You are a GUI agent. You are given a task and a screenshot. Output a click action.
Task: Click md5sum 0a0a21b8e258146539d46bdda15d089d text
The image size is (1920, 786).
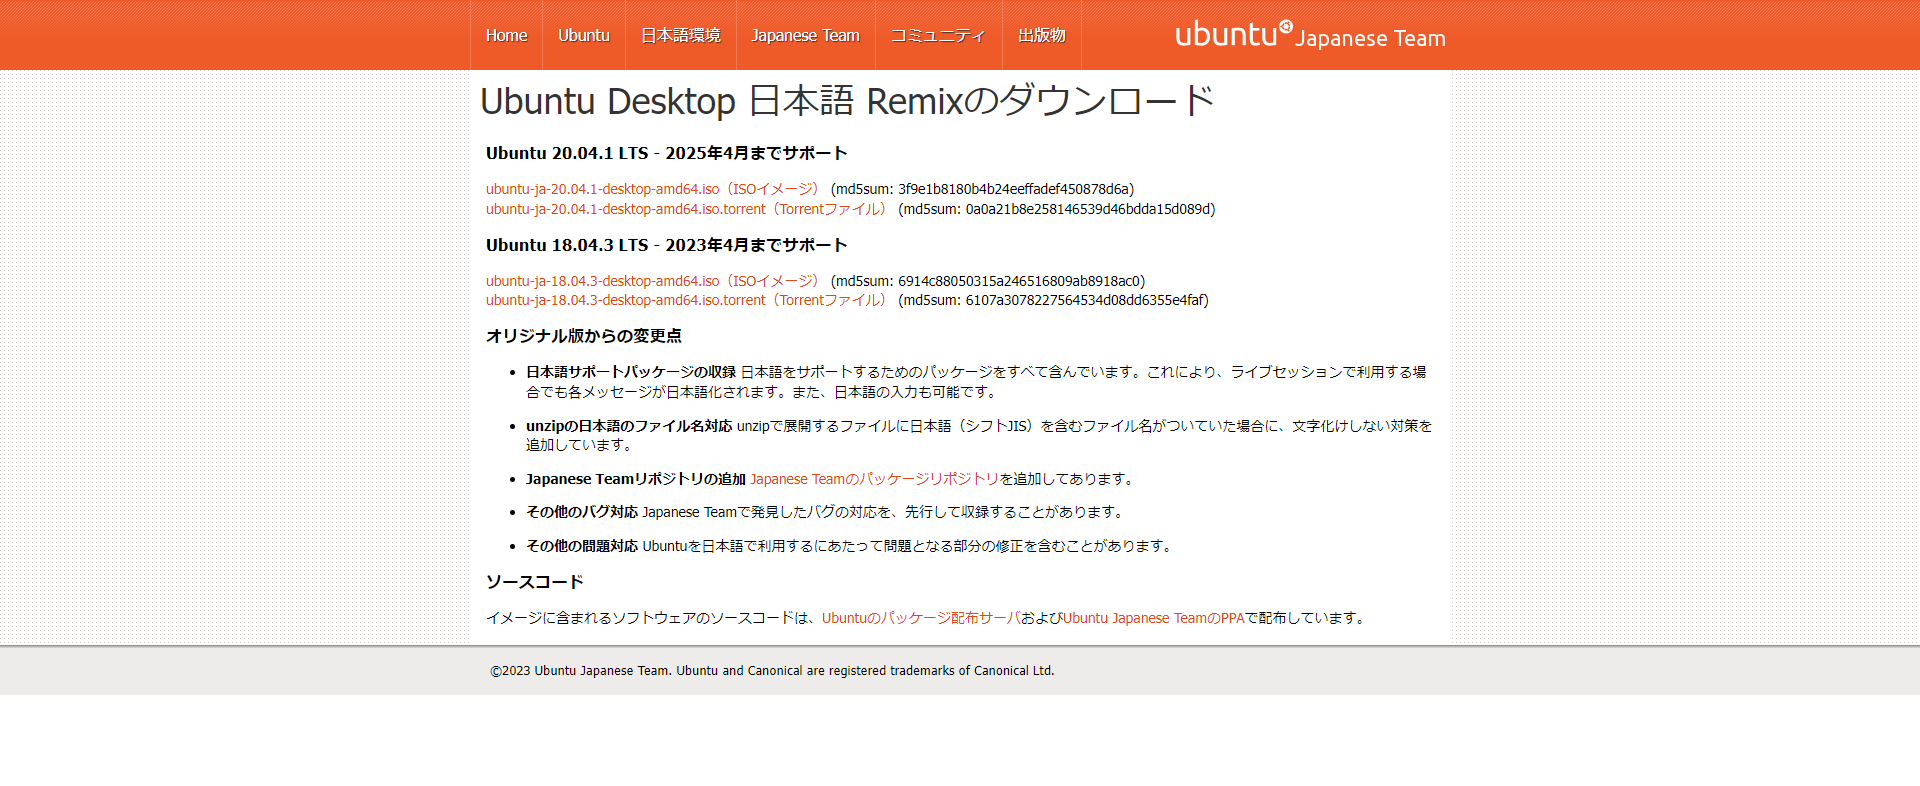[x=1057, y=209]
